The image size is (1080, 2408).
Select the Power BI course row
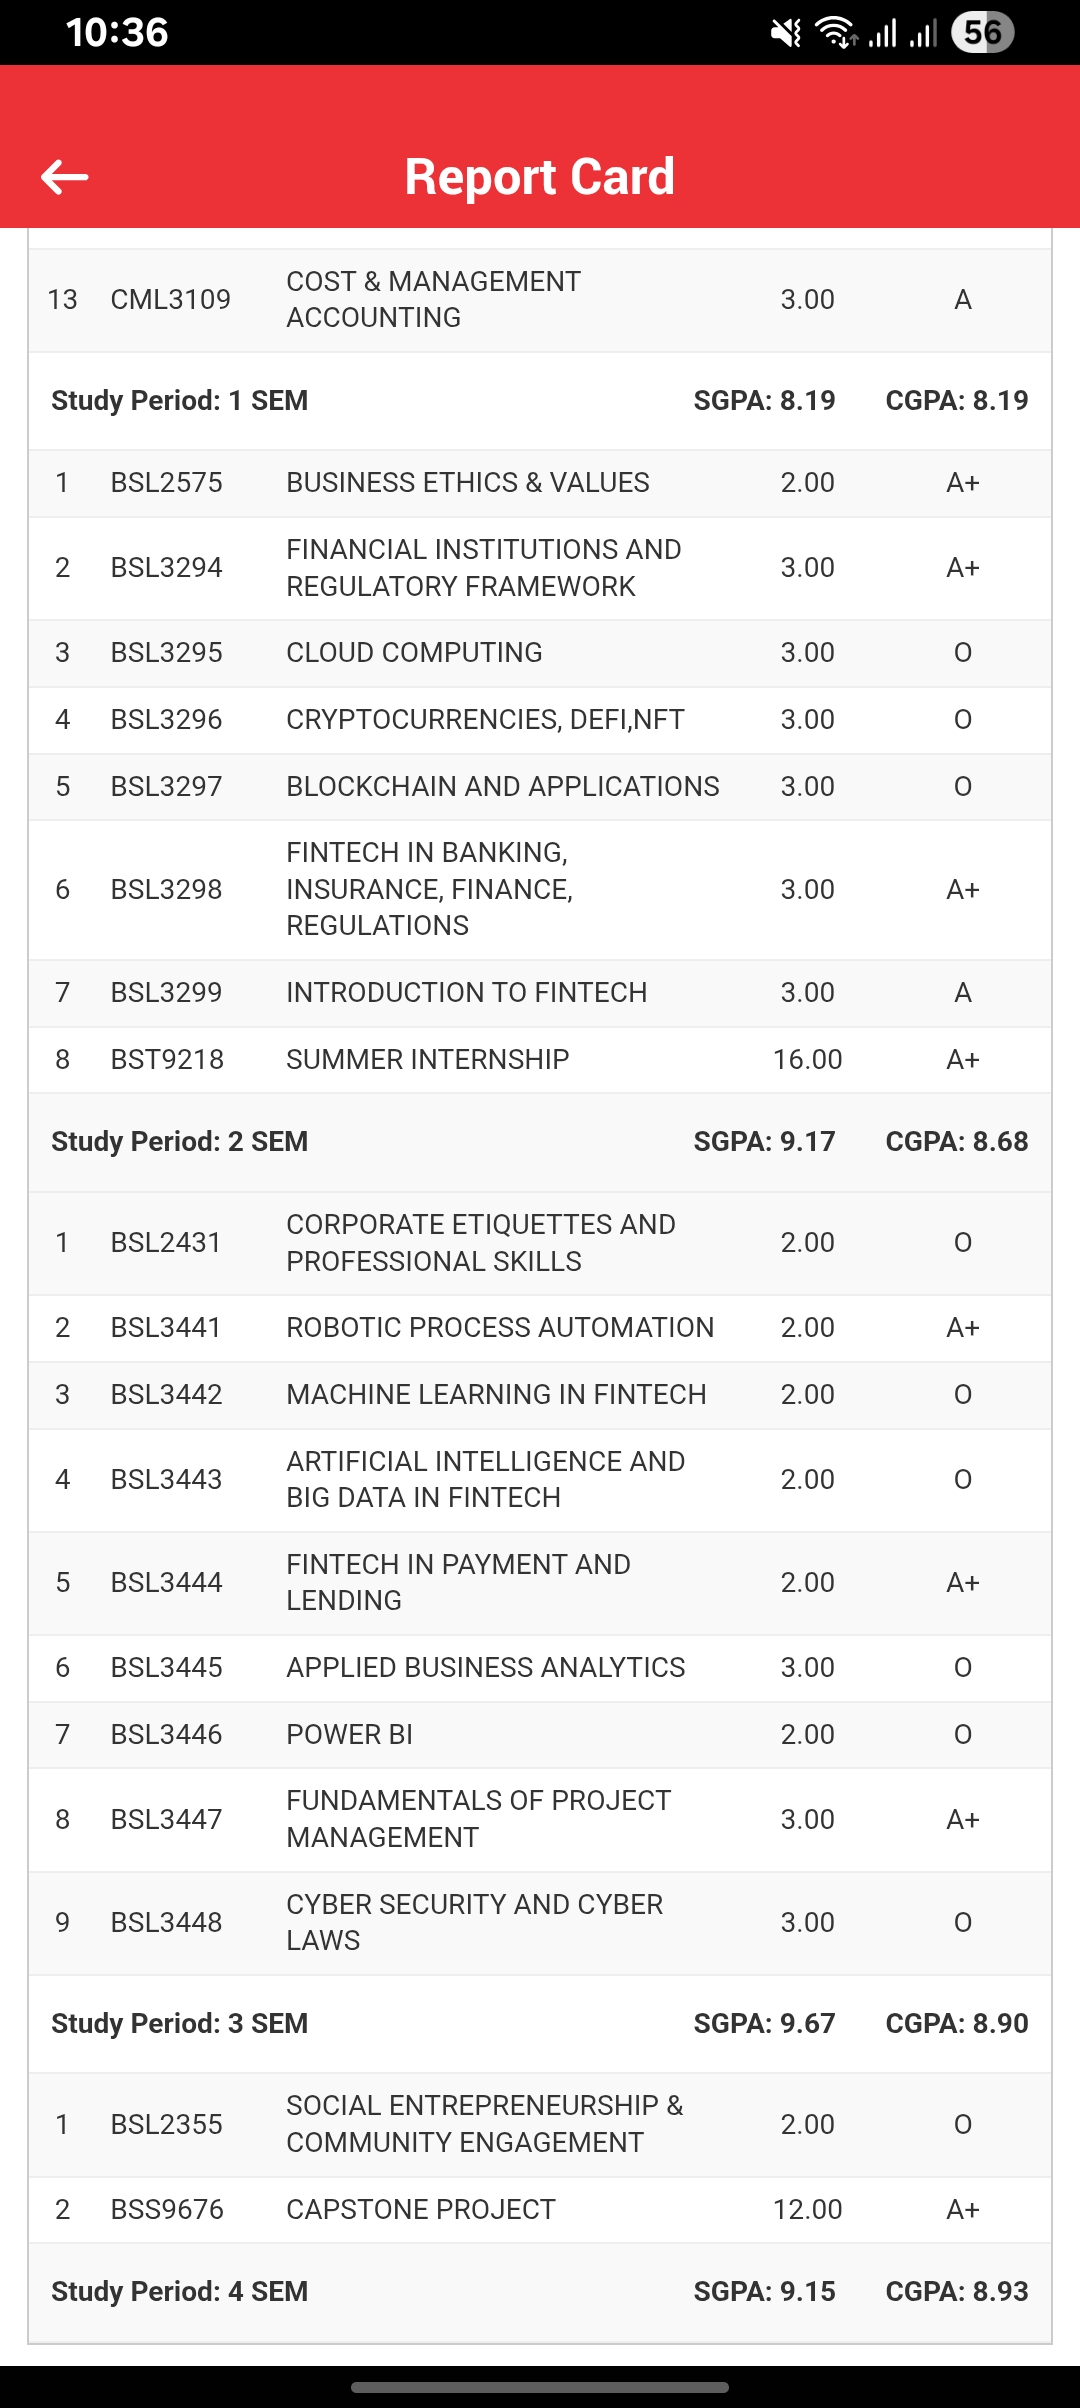point(540,1735)
